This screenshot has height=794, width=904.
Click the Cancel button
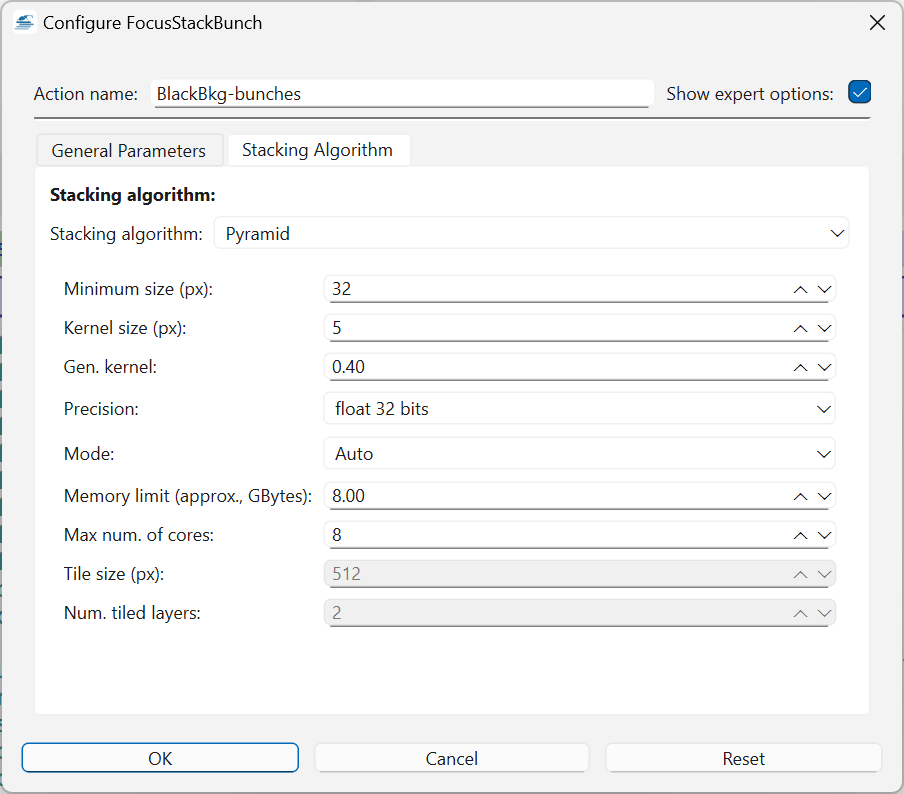tap(452, 758)
